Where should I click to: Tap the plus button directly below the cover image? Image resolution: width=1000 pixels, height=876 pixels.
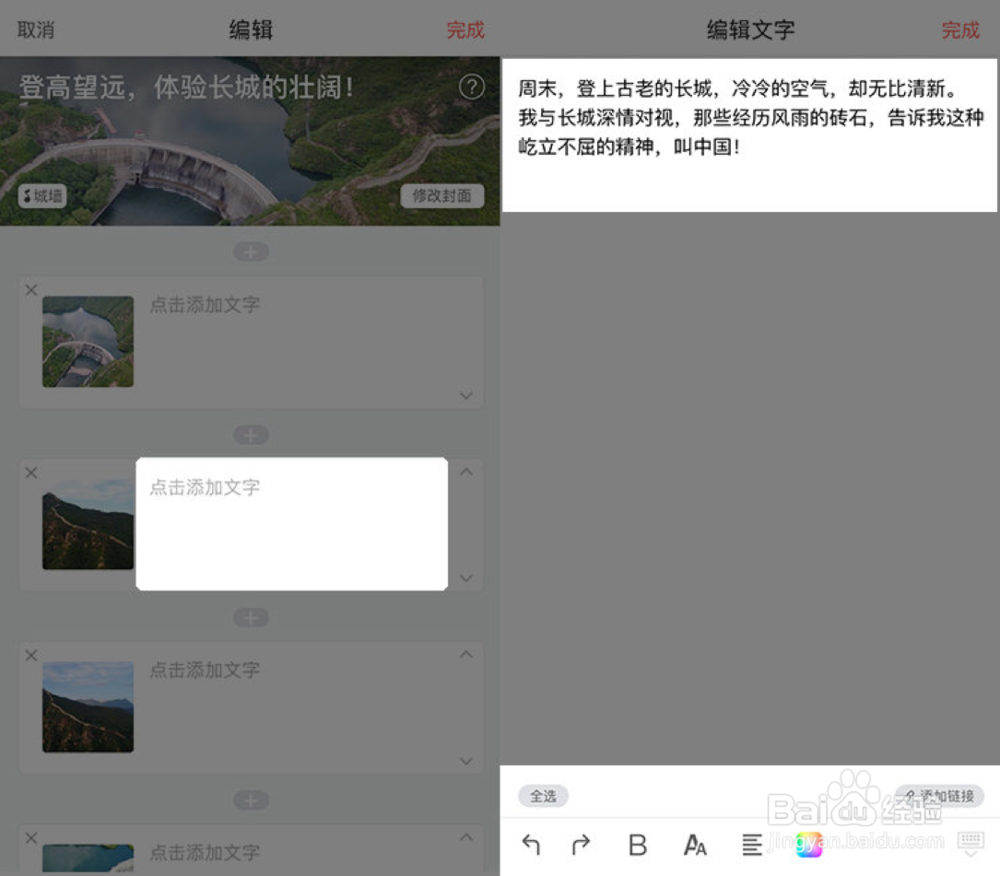coord(251,252)
